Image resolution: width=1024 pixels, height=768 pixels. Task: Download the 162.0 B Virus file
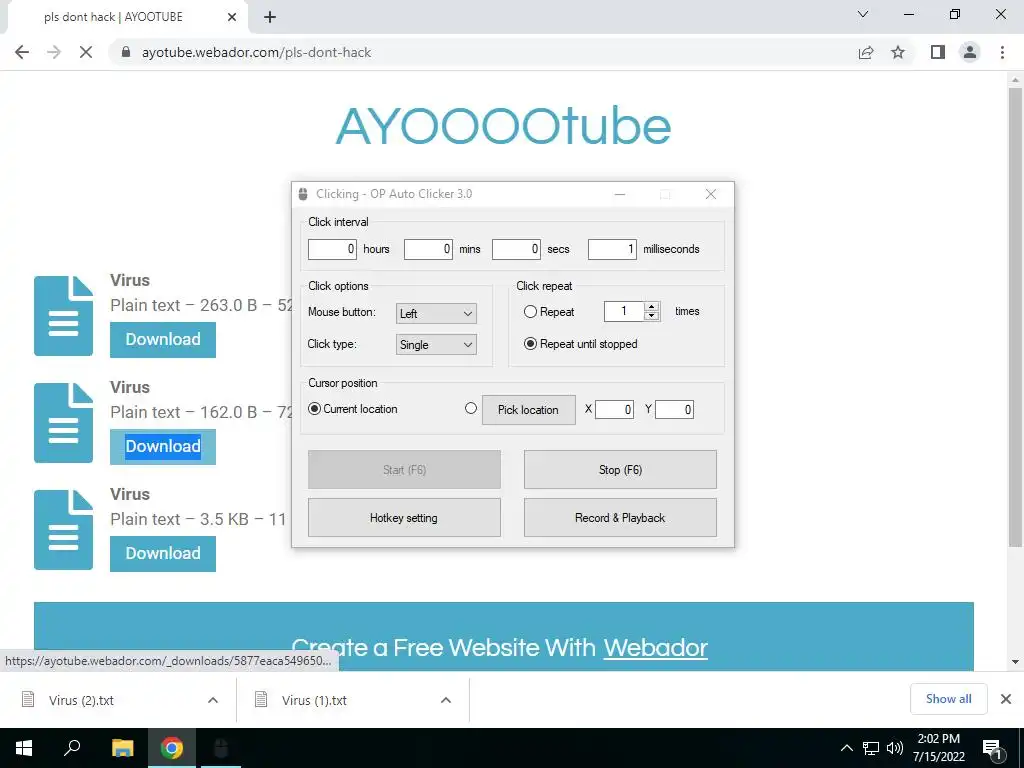[163, 447]
